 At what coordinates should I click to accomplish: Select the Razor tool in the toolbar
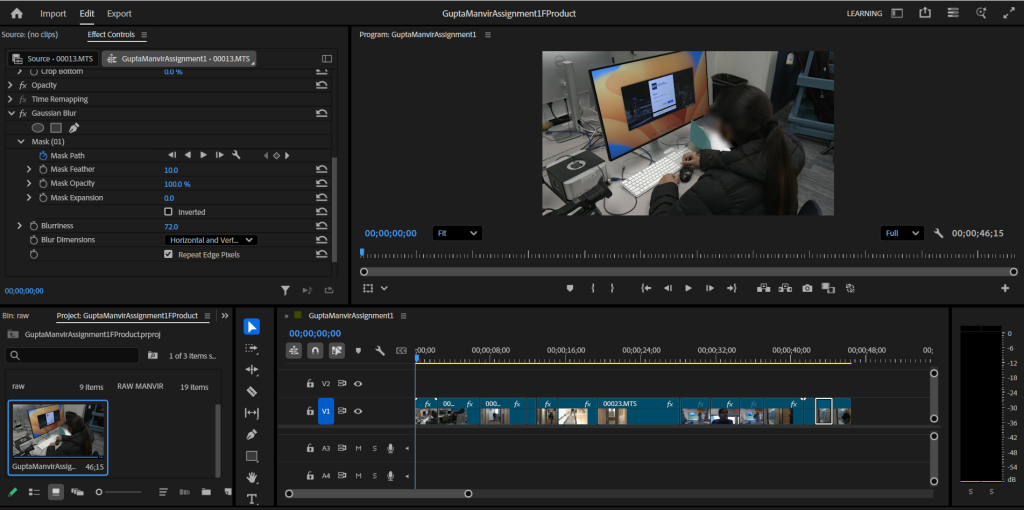pyautogui.click(x=252, y=392)
